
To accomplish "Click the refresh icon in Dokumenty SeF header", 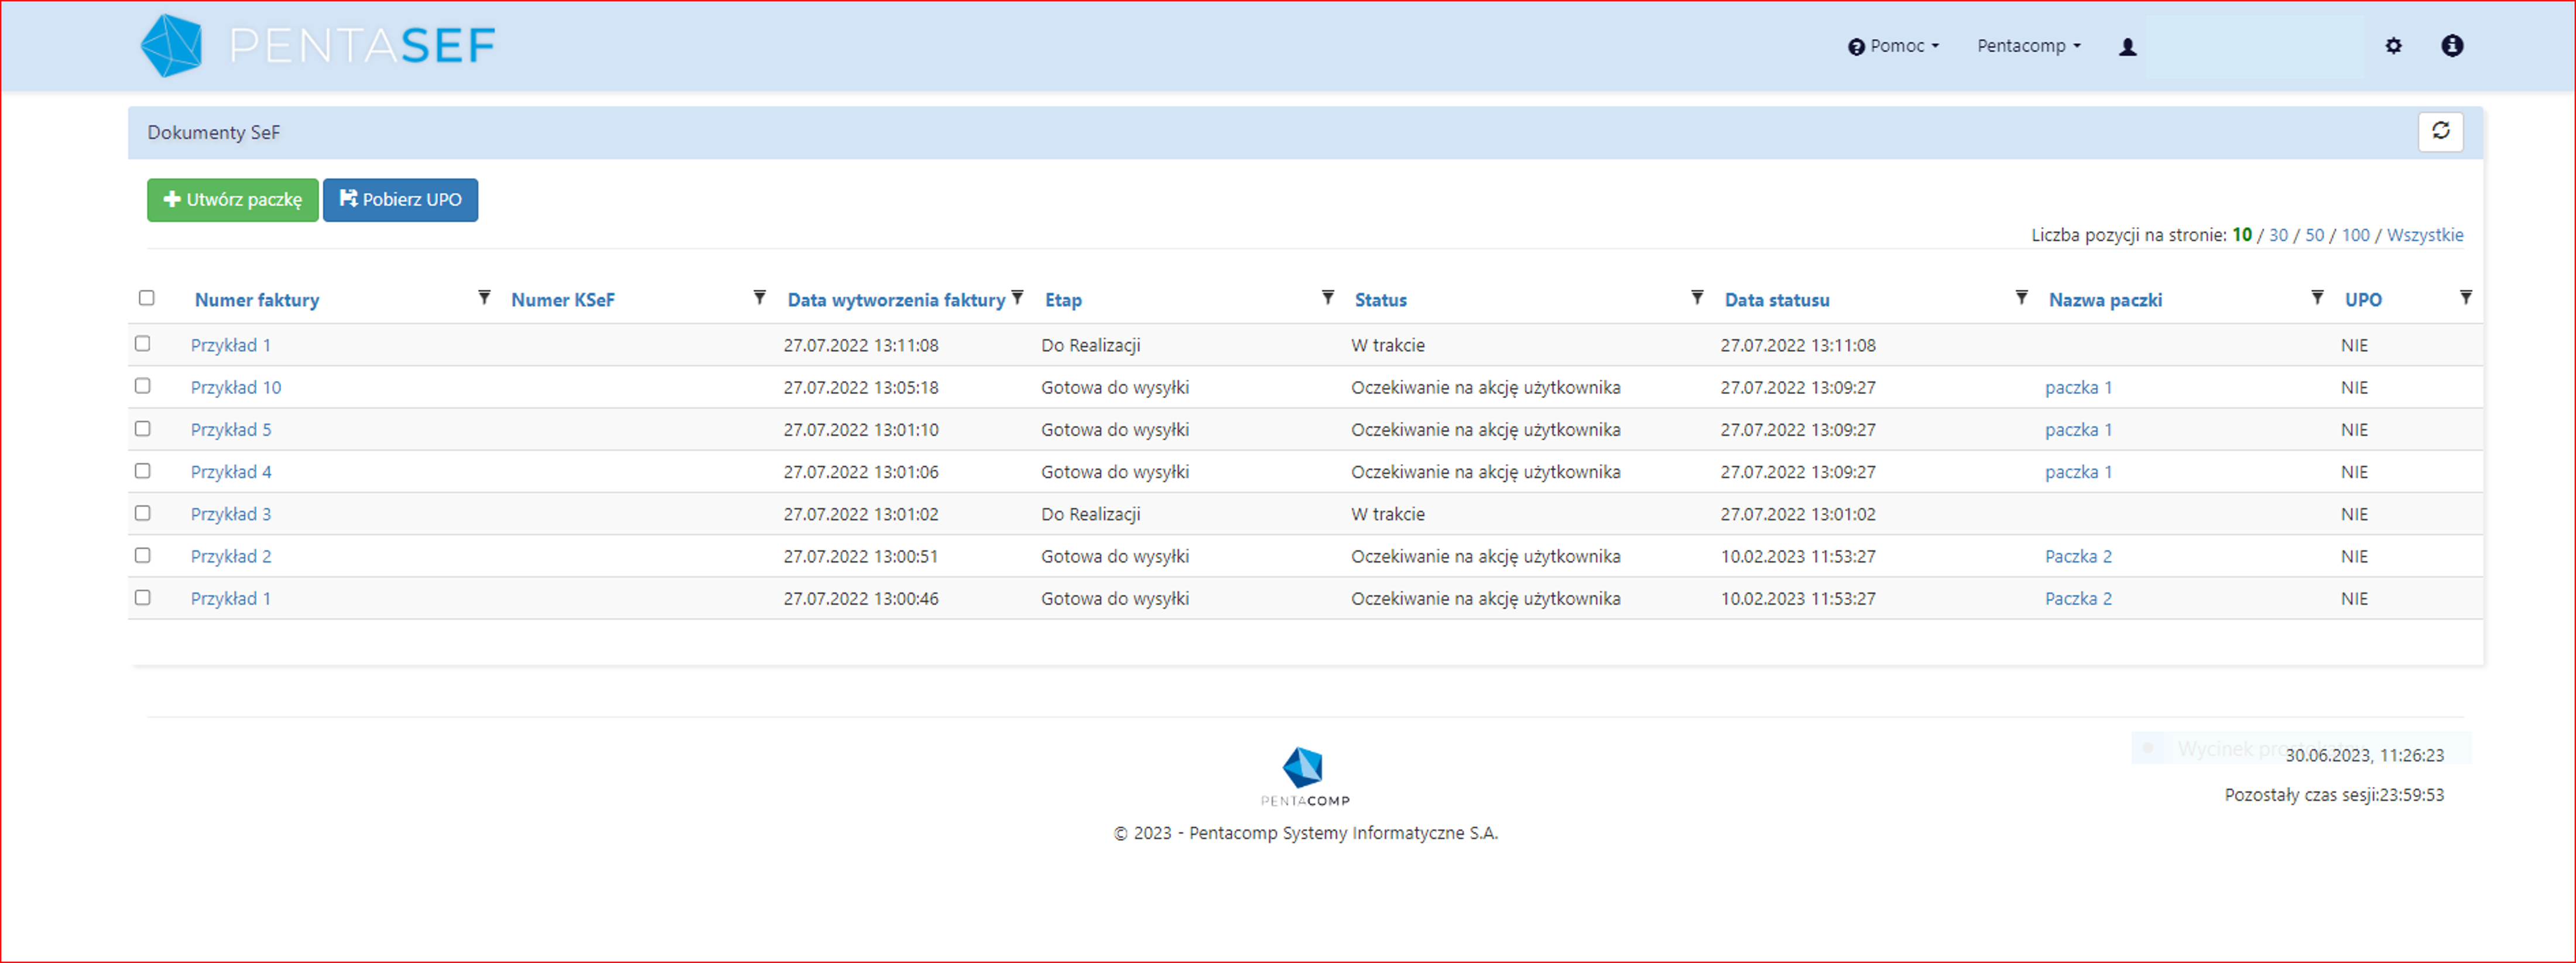I will tap(2440, 131).
